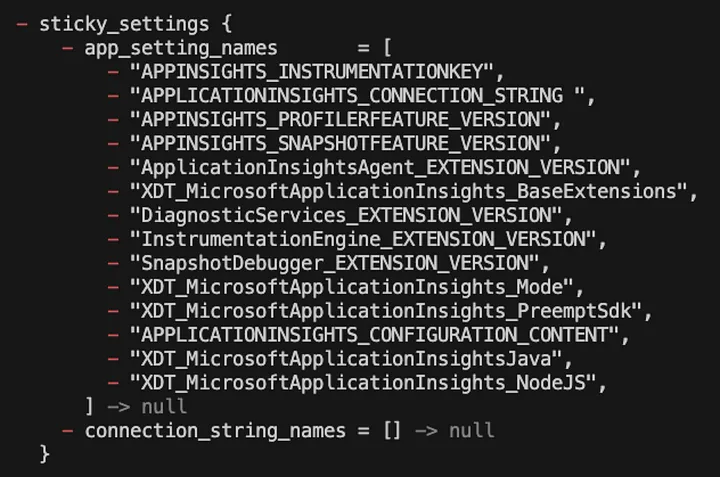This screenshot has width=720, height=477.
Task: Click the red minus before sticky_settings
Action: (22, 24)
